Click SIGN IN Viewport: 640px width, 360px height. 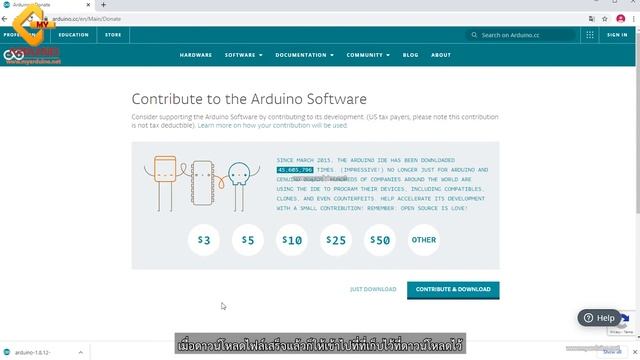[617, 35]
